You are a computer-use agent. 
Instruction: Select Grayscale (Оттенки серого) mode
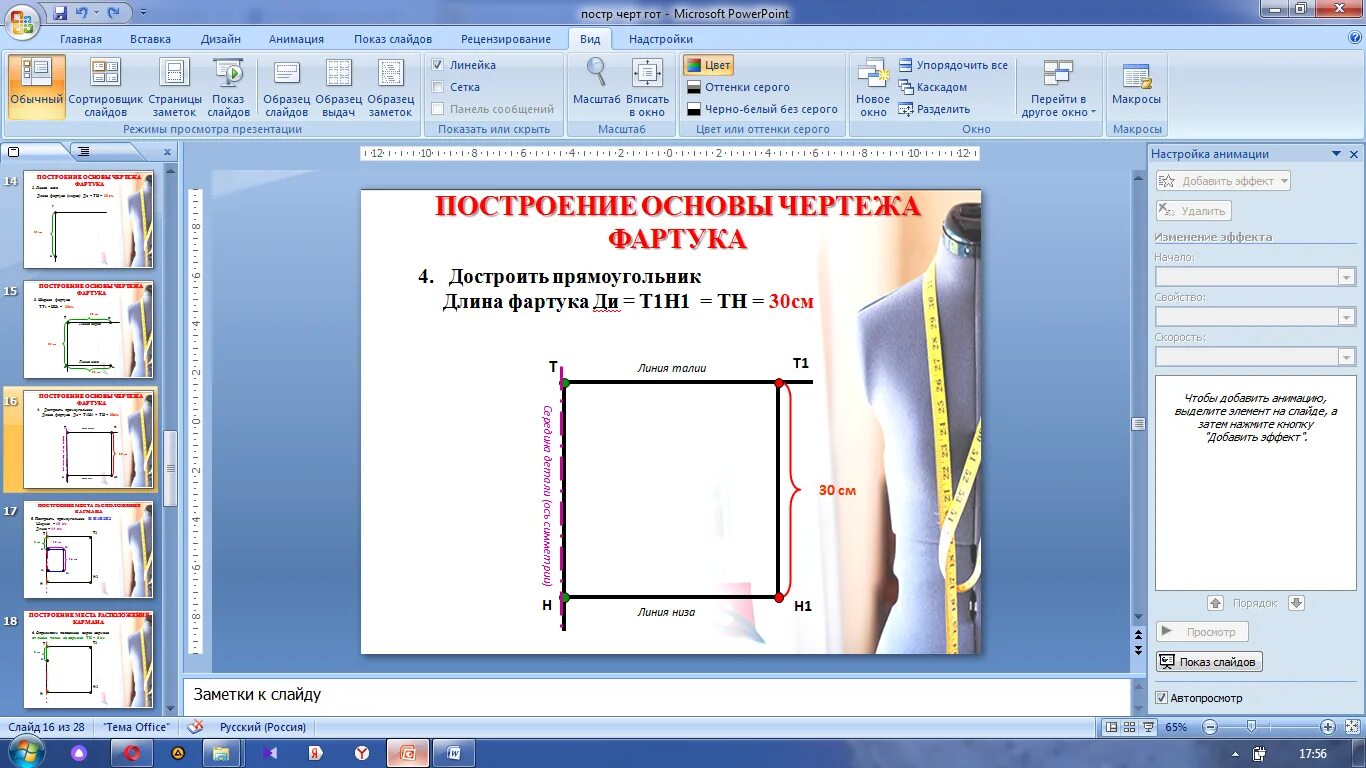(738, 87)
